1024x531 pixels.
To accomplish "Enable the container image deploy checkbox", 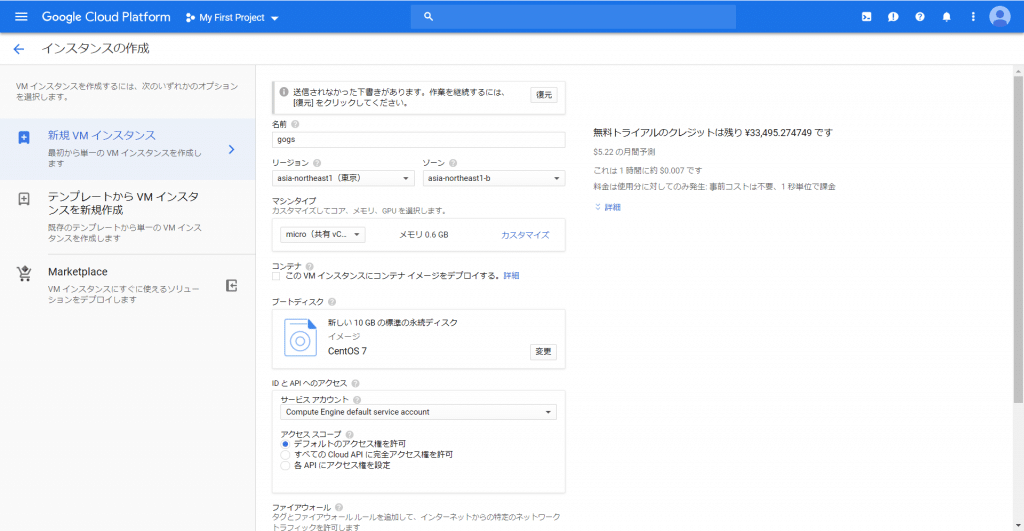I will point(276,276).
